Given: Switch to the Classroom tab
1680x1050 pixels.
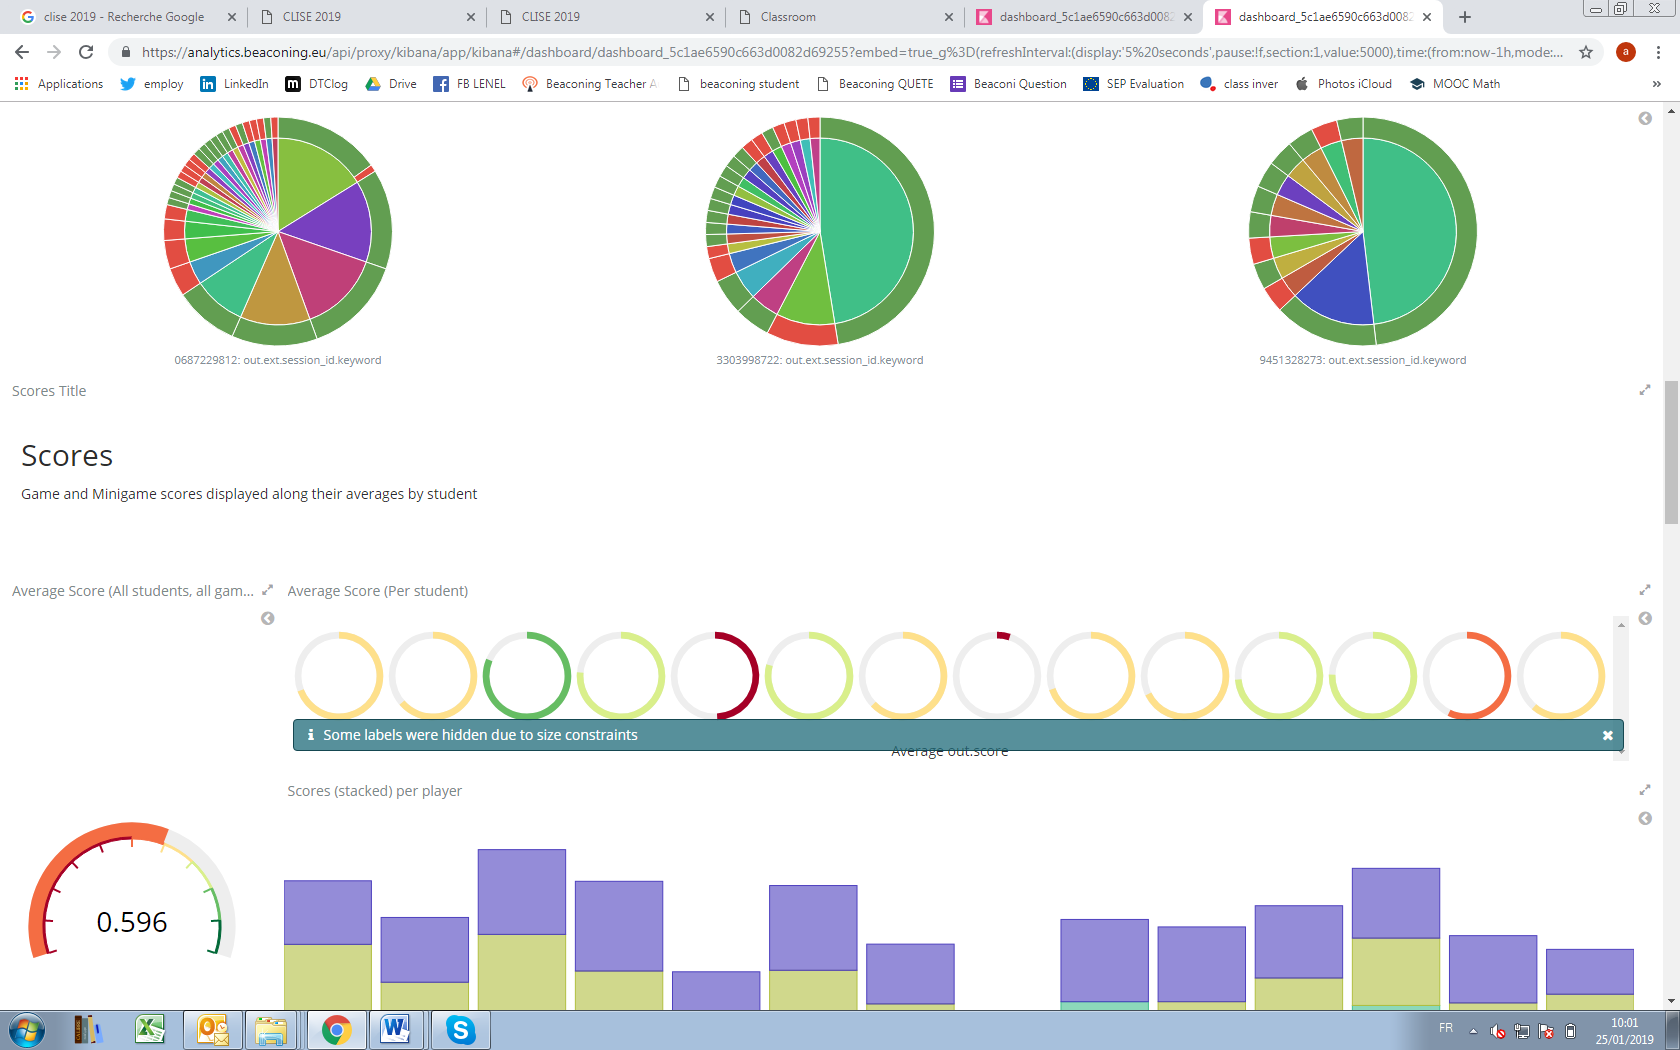Looking at the screenshot, I should (x=844, y=17).
